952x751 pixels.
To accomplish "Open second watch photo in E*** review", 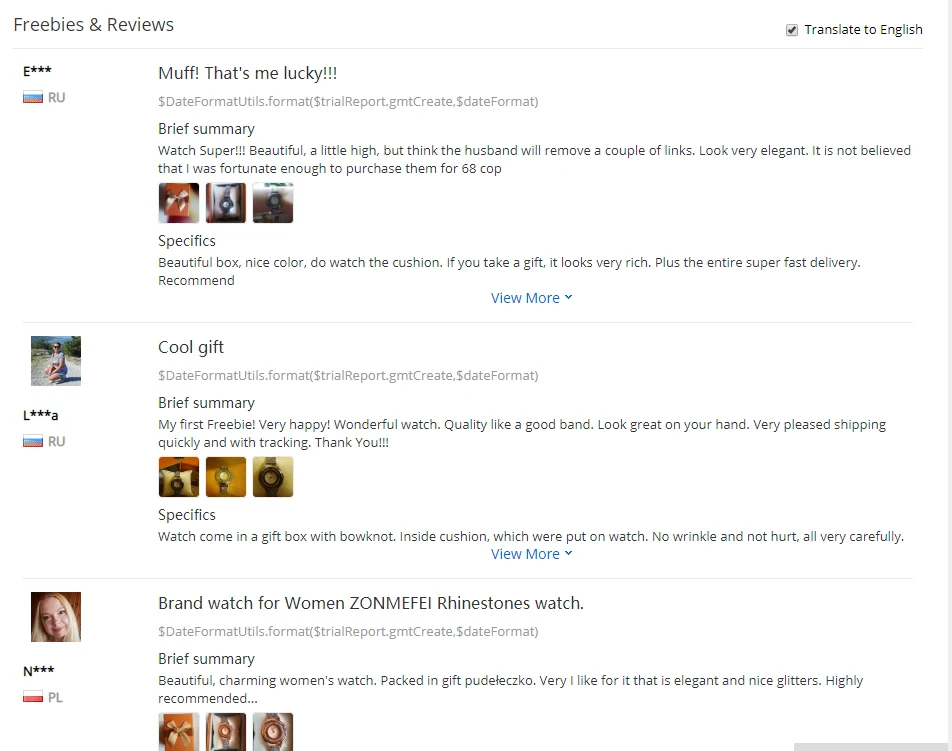I will point(226,203).
